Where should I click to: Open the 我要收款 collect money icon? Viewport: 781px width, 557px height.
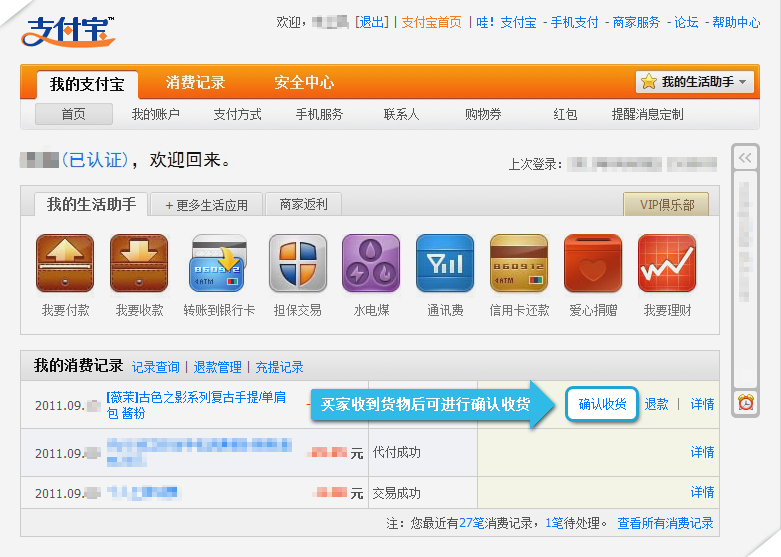(x=139, y=264)
